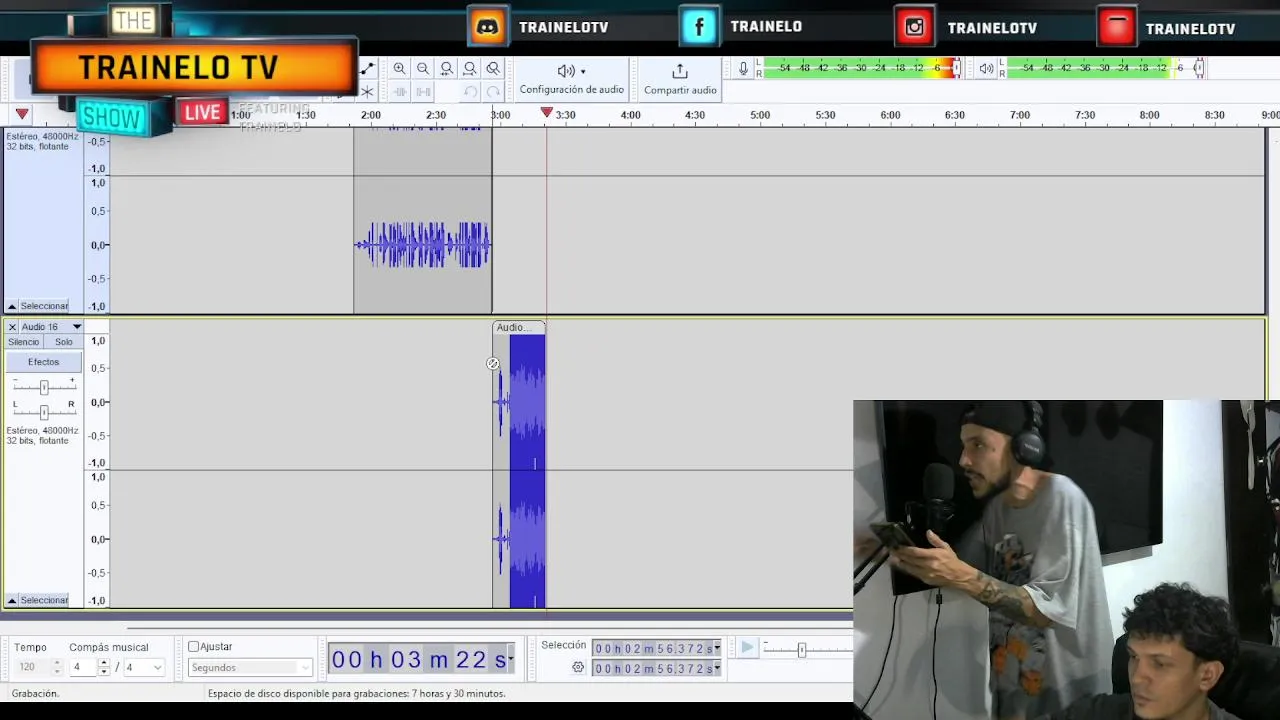Open Efectos for the Audio 16 track
The height and width of the screenshot is (720, 1280).
44,362
